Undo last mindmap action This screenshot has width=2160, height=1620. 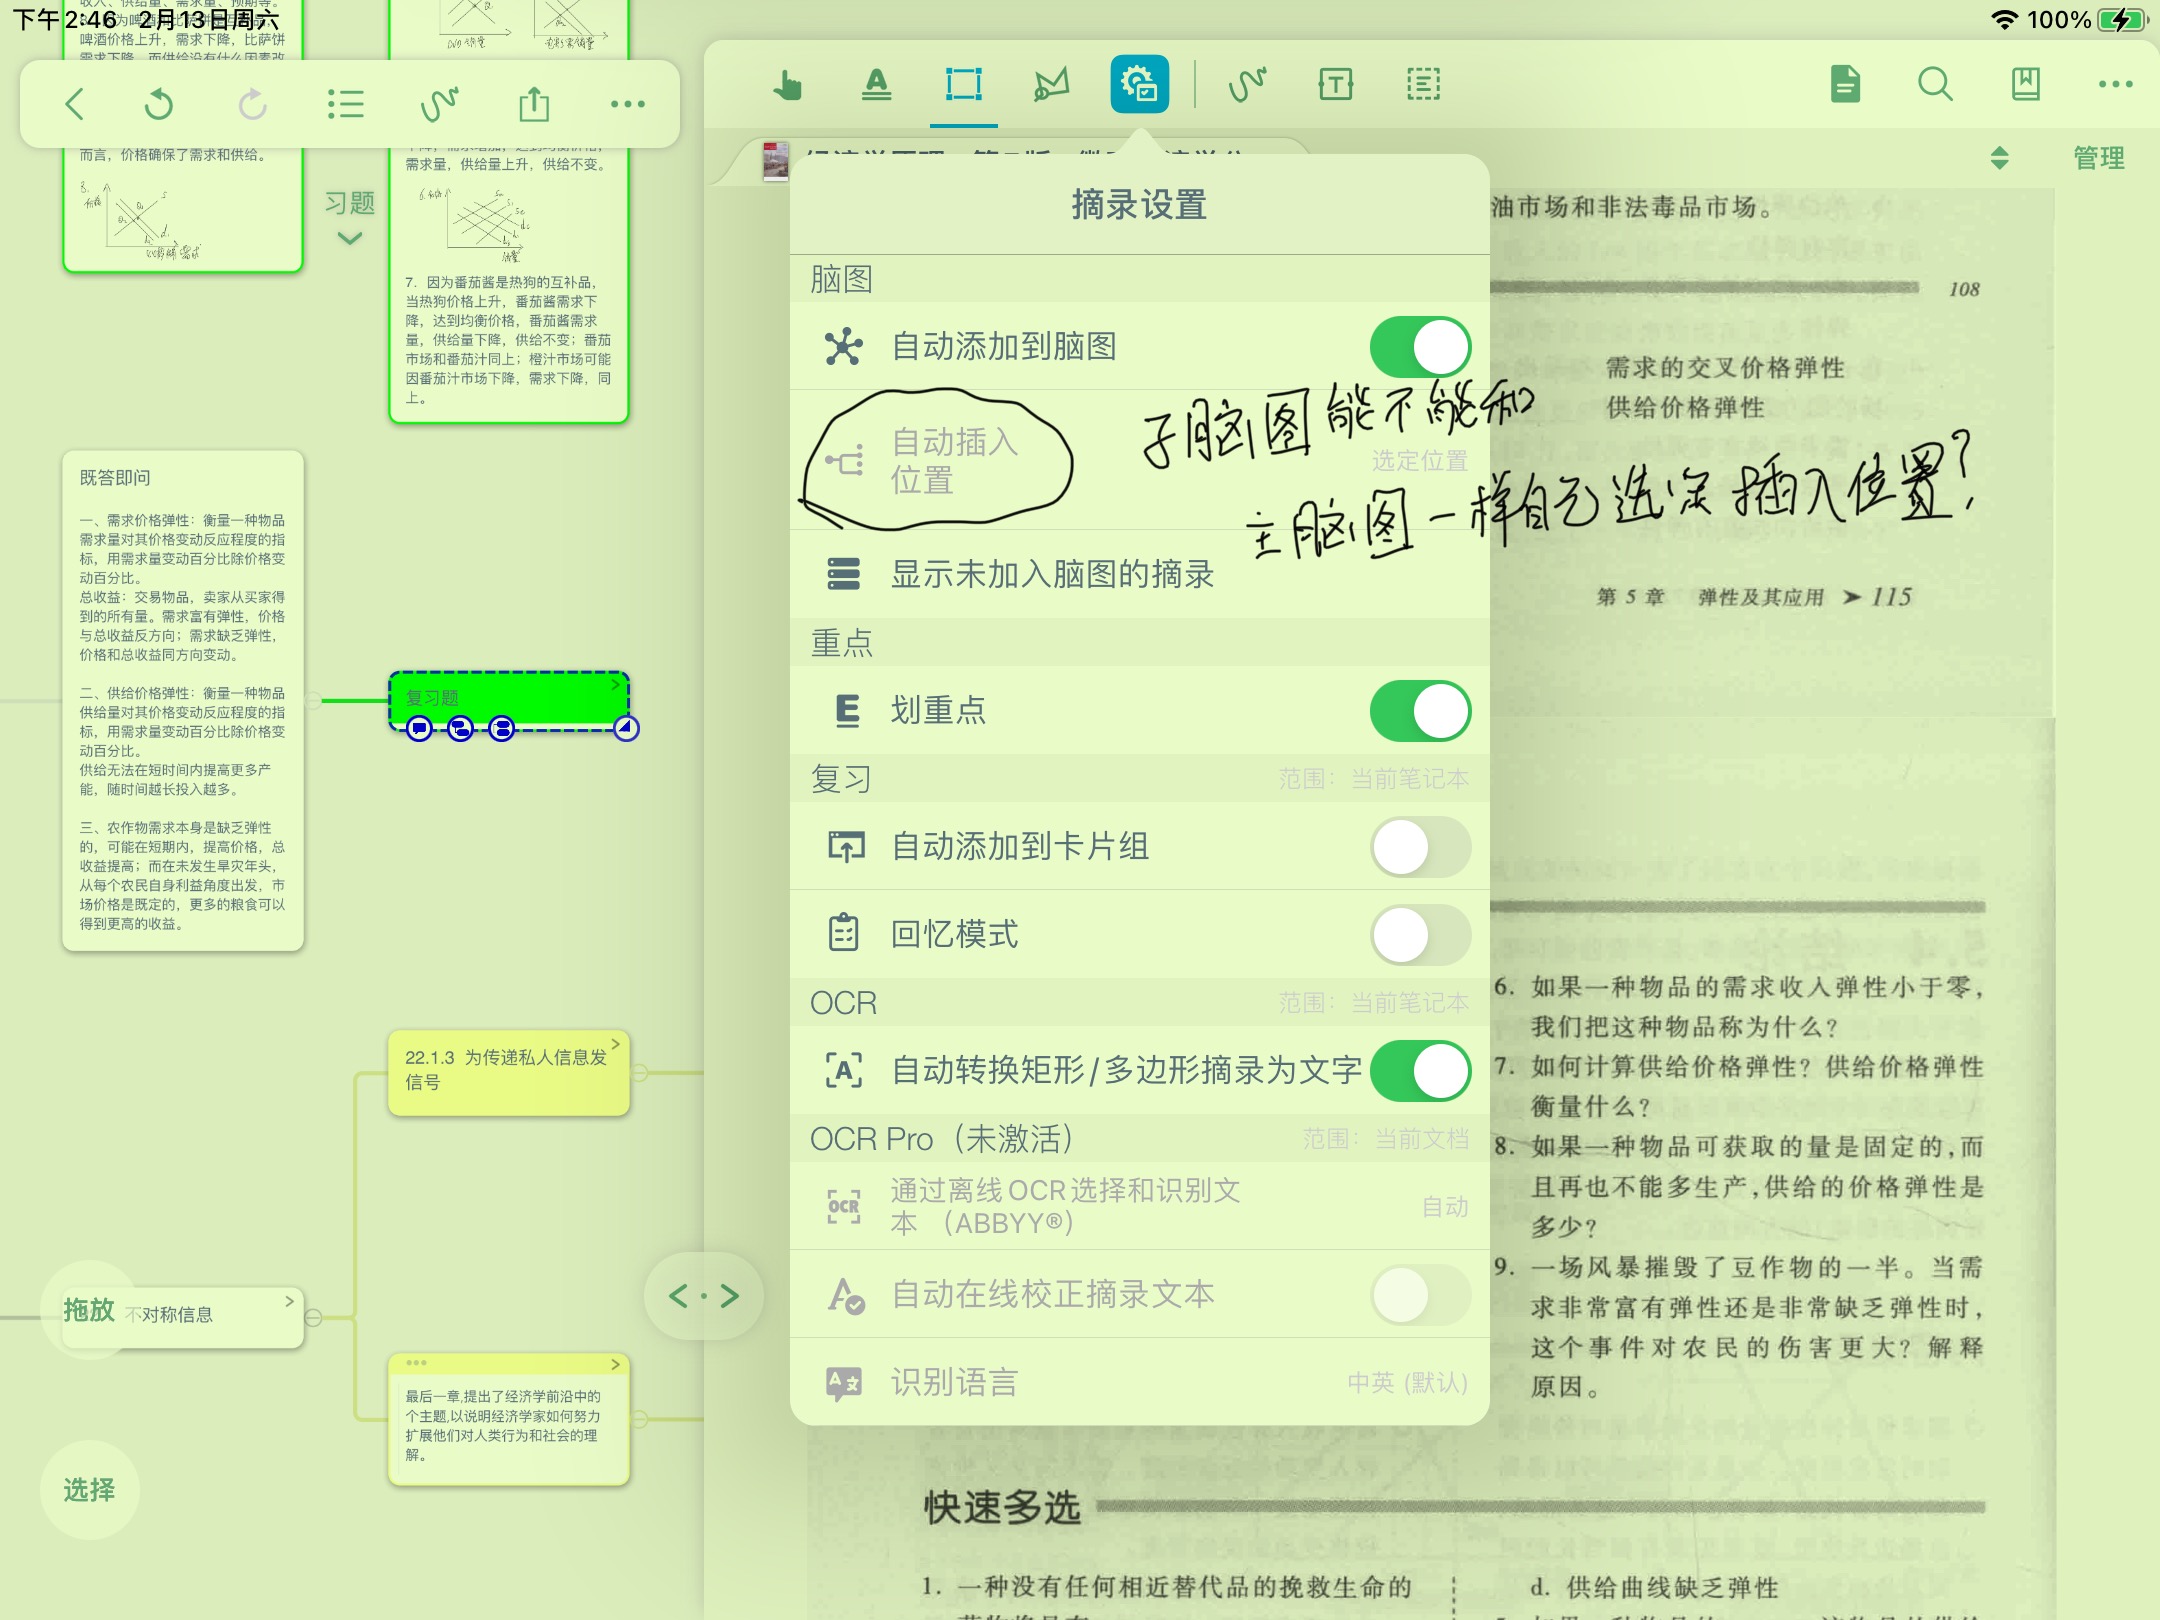[159, 104]
